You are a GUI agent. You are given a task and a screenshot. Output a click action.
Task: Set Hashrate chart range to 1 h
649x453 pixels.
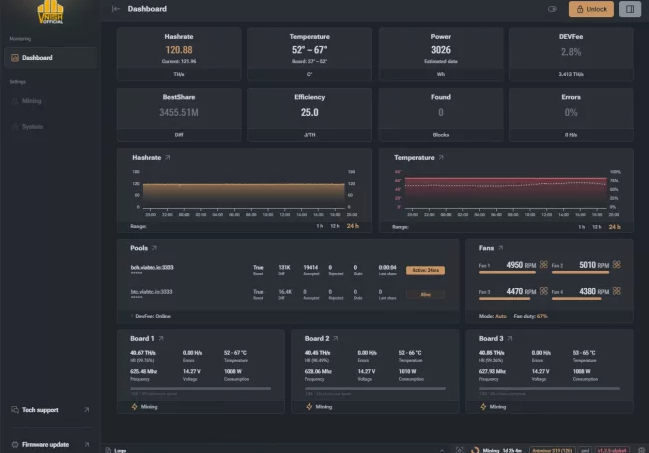(x=320, y=226)
